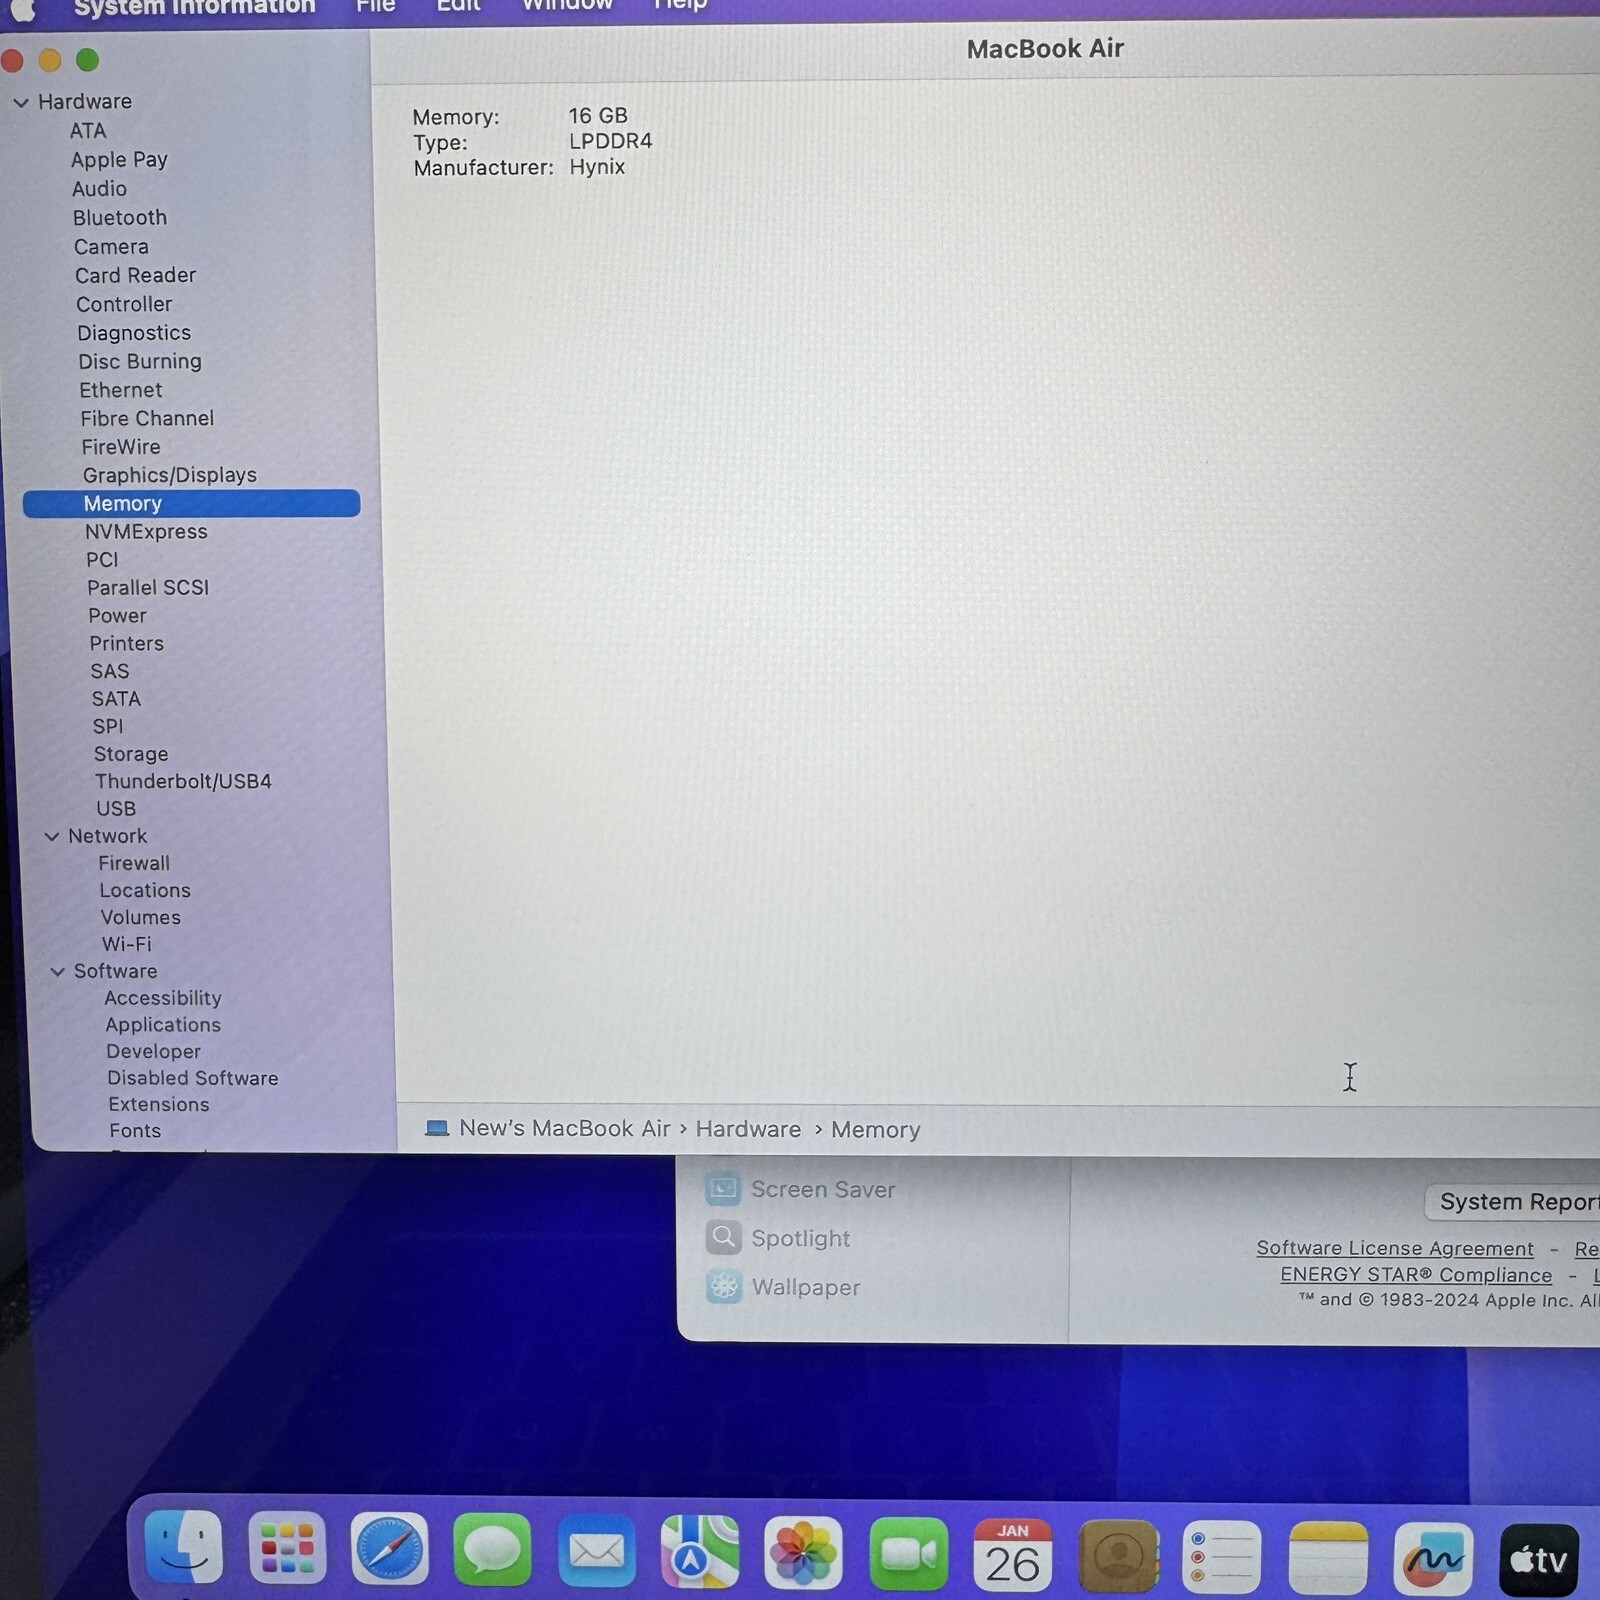The height and width of the screenshot is (1600, 1600).
Task: Select NVMExpress in the sidebar
Action: pyautogui.click(x=146, y=532)
